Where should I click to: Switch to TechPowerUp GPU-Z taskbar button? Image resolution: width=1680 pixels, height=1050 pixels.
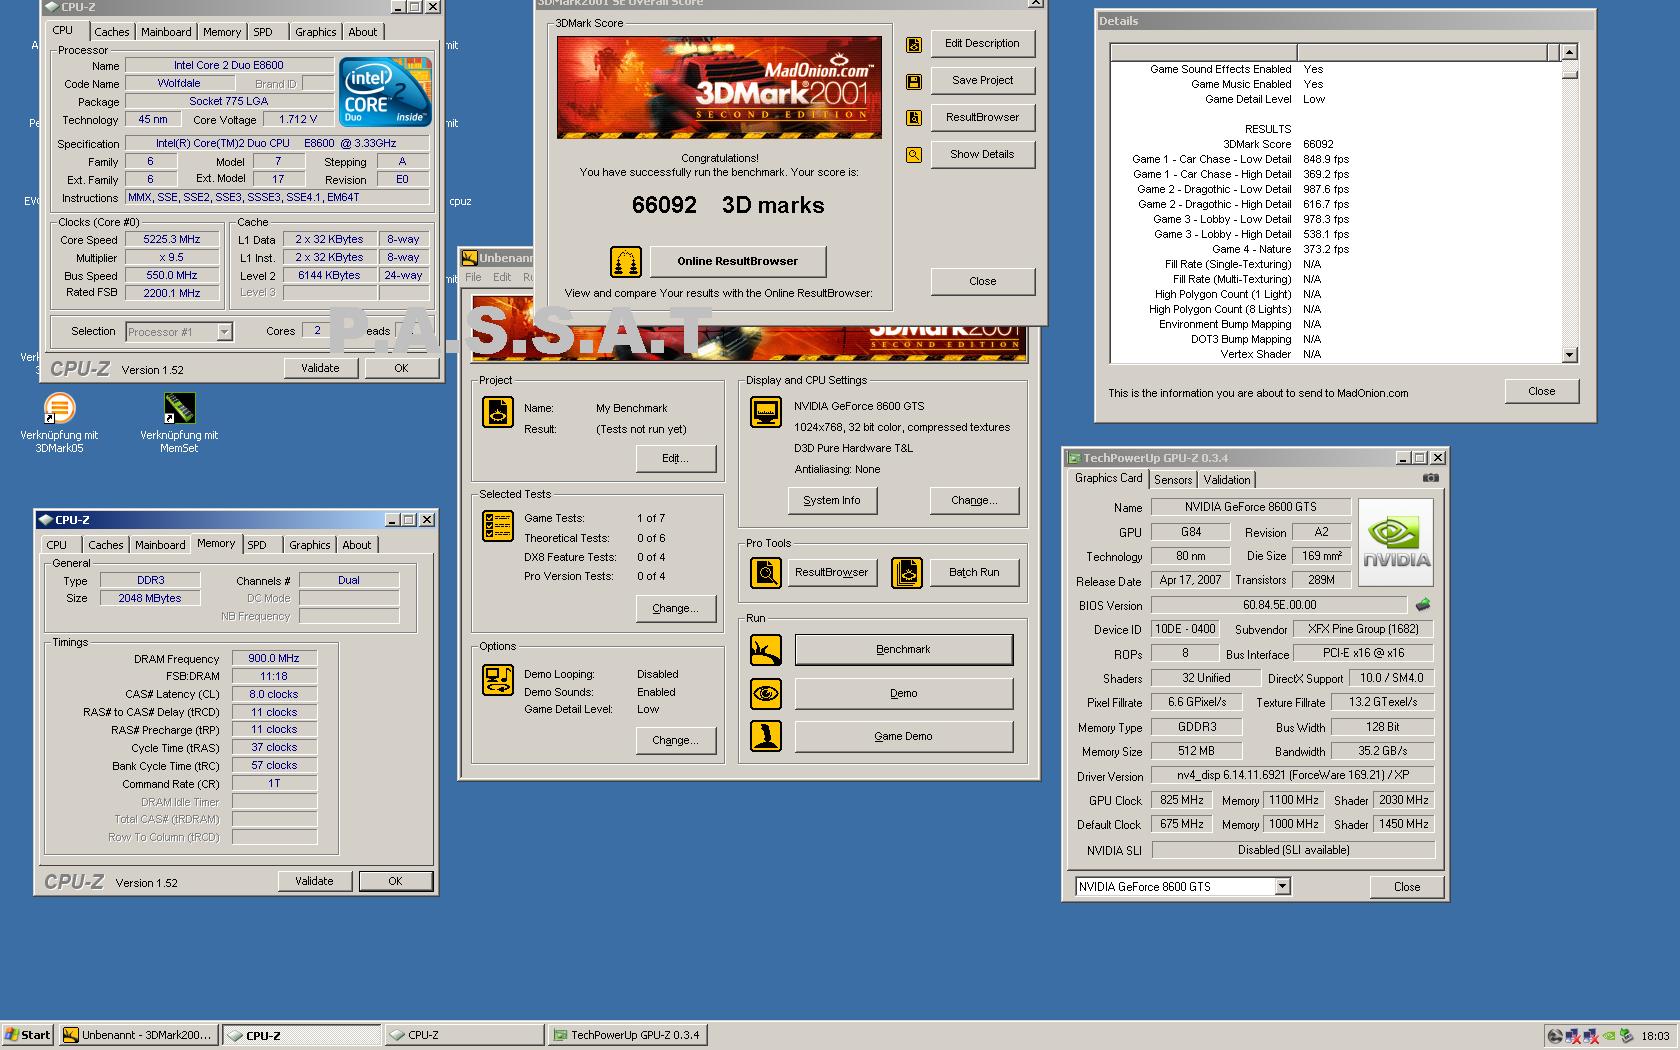627,1035
